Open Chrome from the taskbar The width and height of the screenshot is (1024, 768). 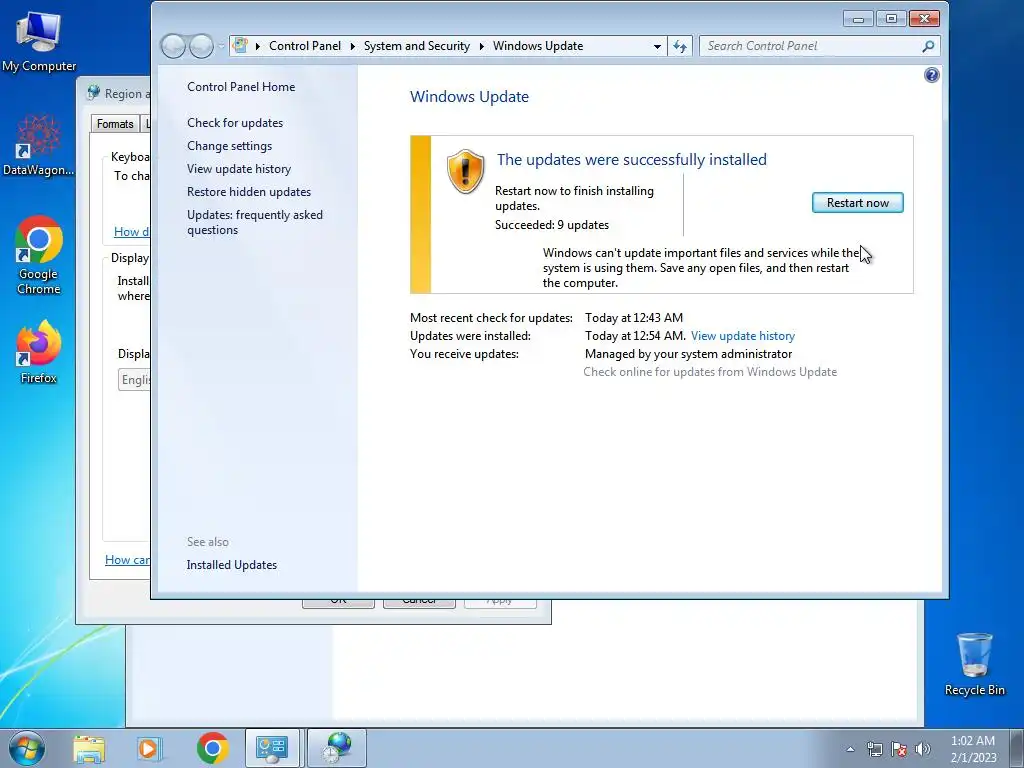point(212,748)
